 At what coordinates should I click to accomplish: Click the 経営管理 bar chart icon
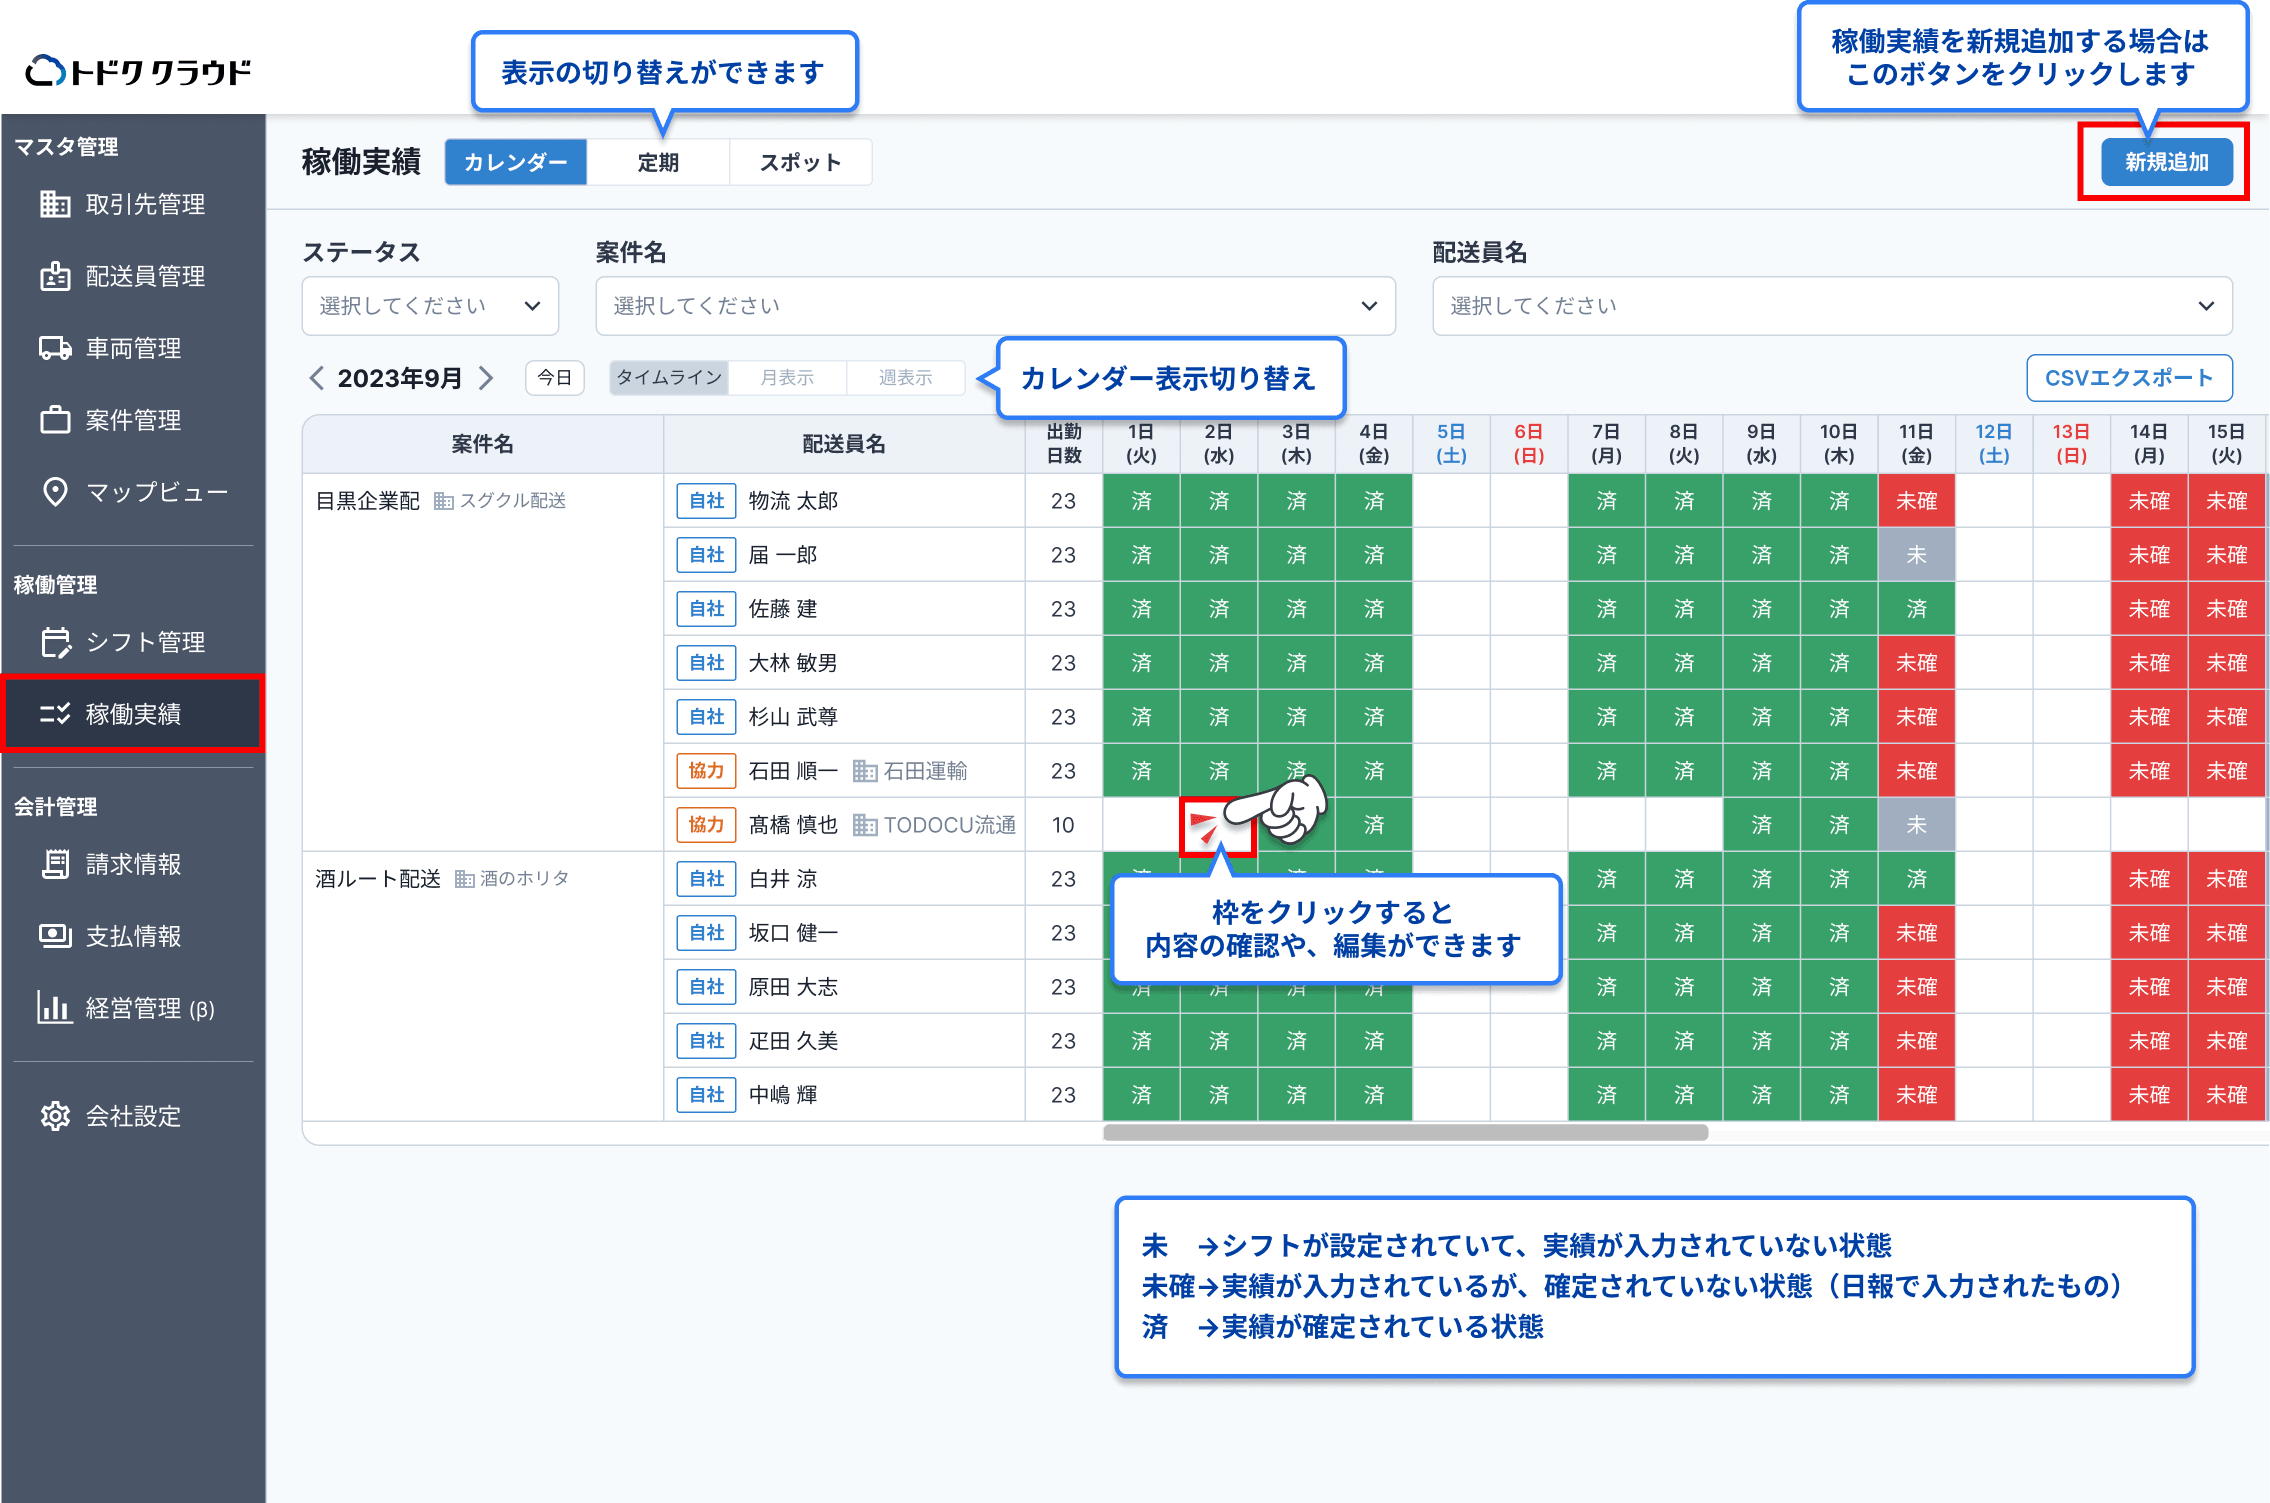[55, 1008]
